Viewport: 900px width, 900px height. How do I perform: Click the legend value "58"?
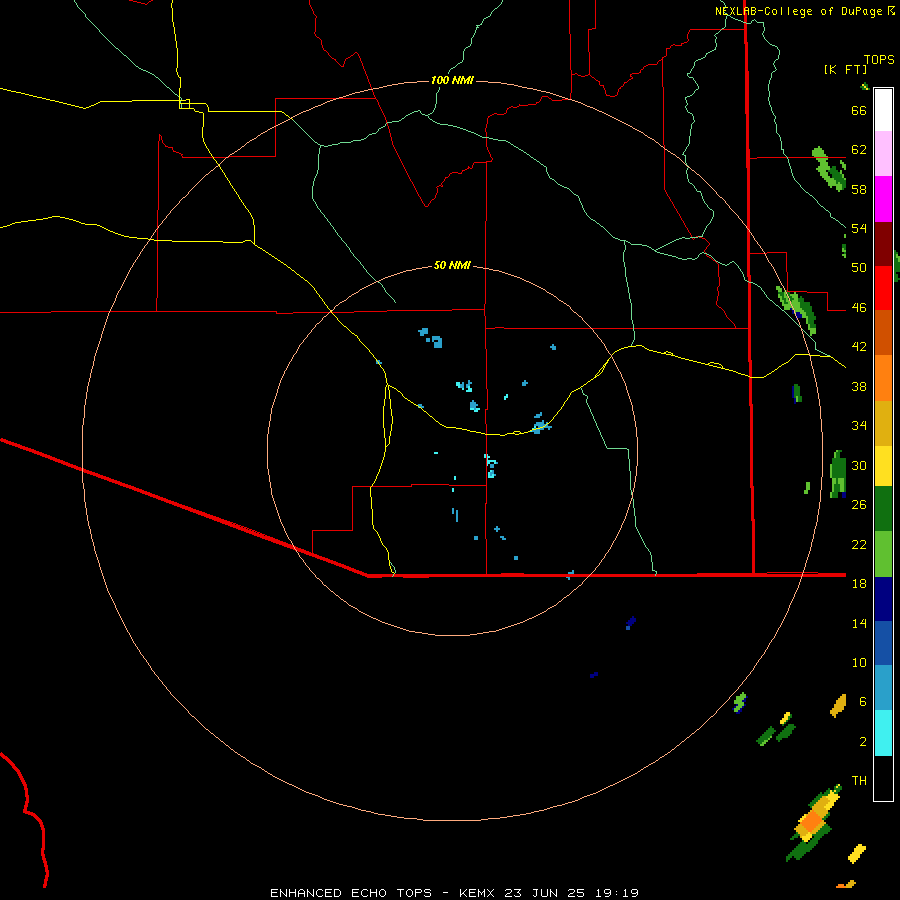click(859, 189)
